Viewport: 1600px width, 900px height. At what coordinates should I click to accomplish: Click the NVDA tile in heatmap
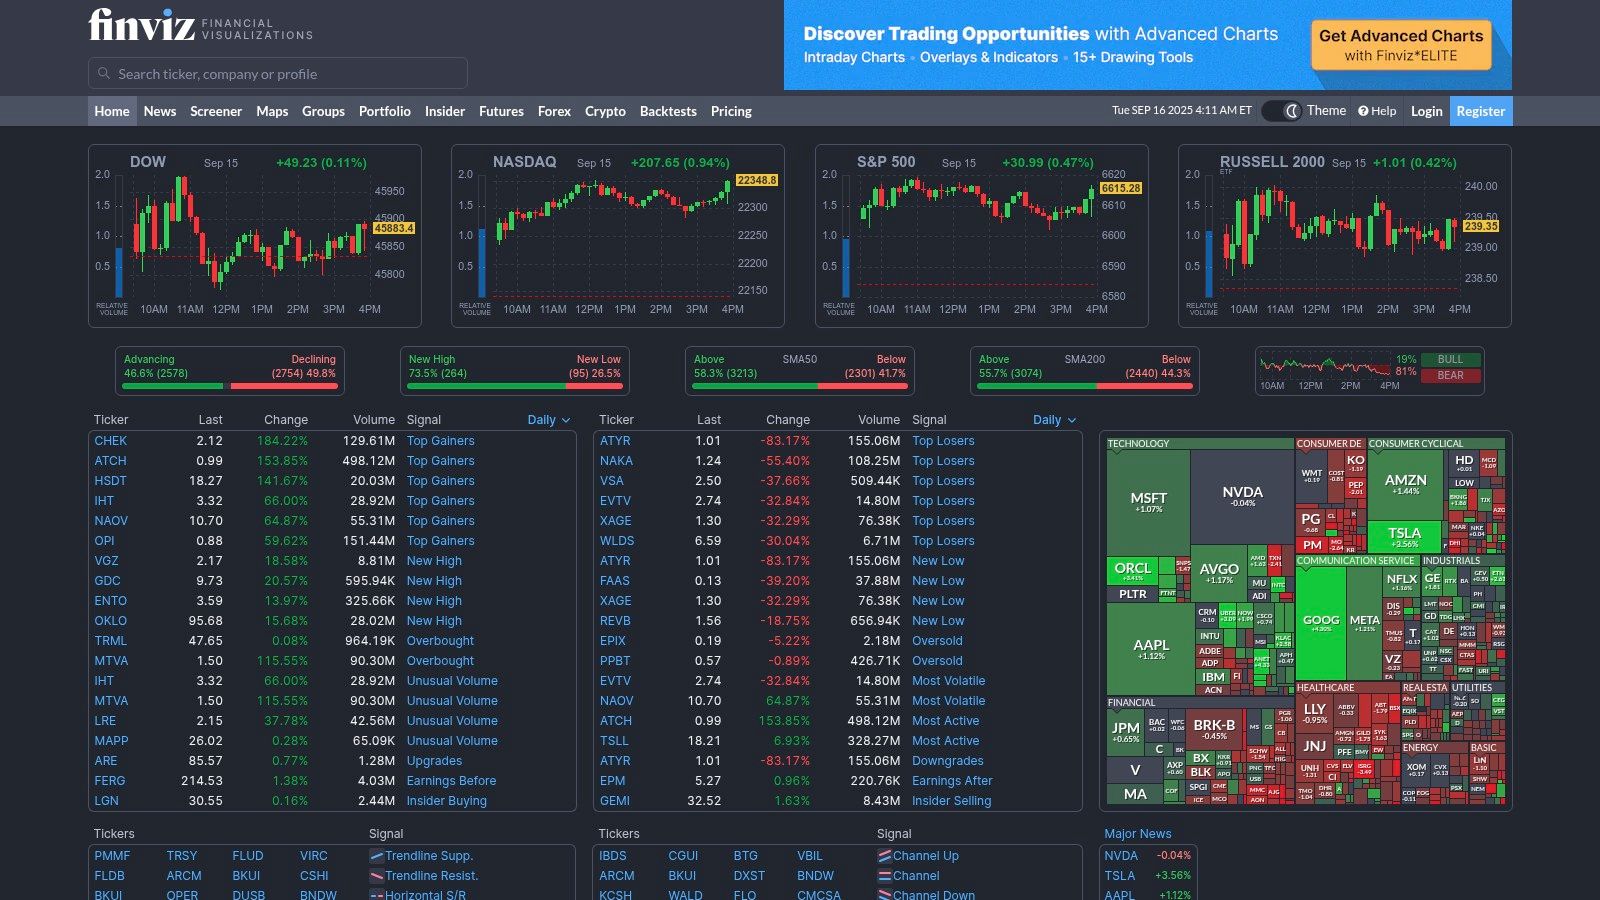pyautogui.click(x=1242, y=495)
